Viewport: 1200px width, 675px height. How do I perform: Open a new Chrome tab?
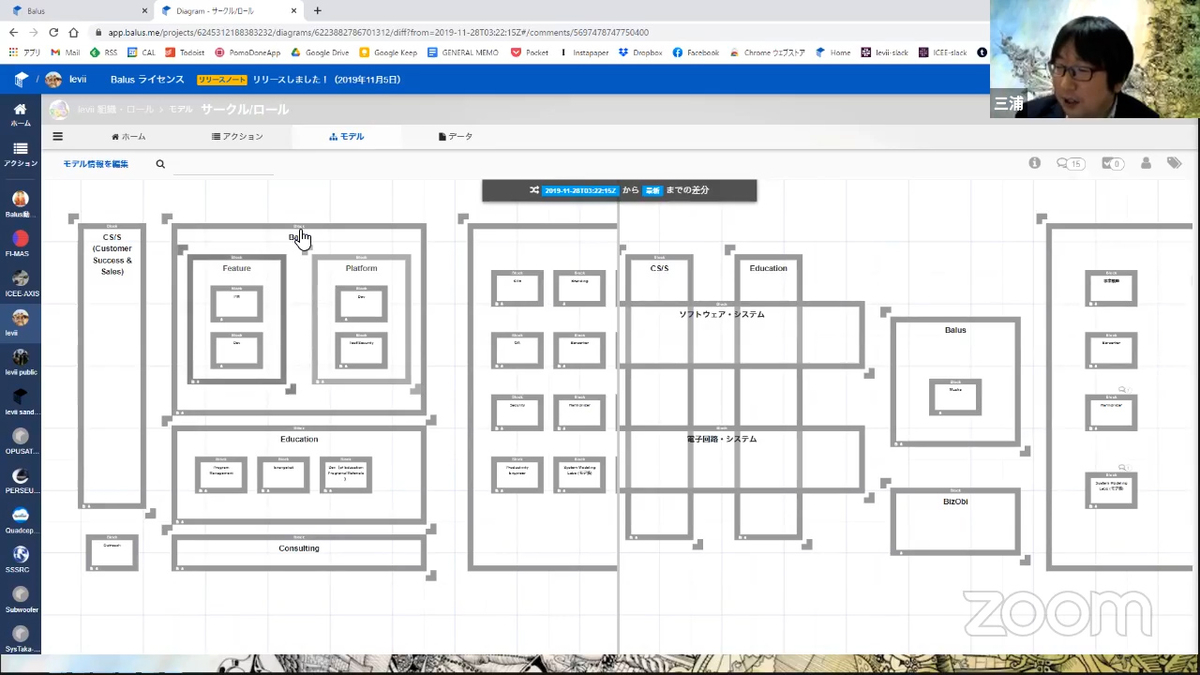318,10
